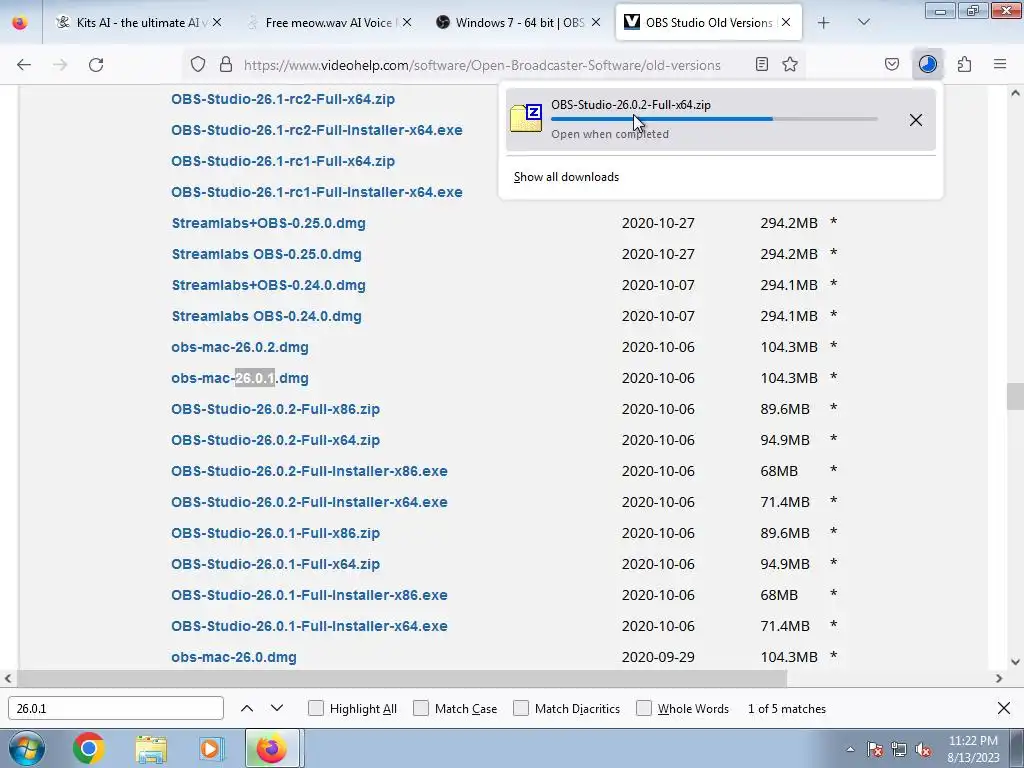Image resolution: width=1024 pixels, height=768 pixels.
Task: Open OBS-Studio-26.1-rc1-Full-Installer-x64.exe link
Action: point(317,192)
